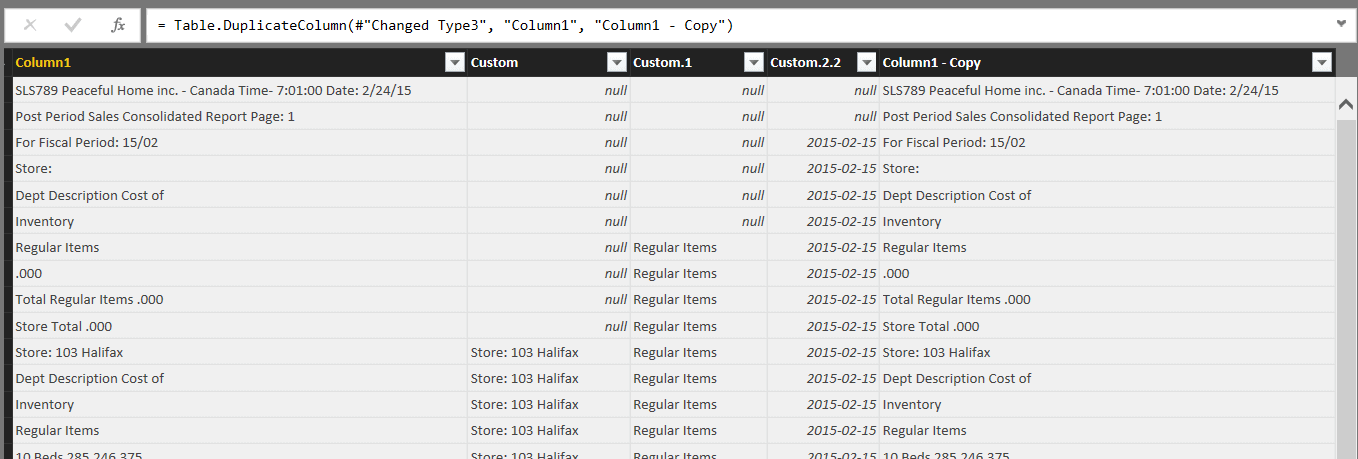Select the first-row cell starting with SLS789 in Column1
1358x459 pixels.
pyautogui.click(x=213, y=91)
